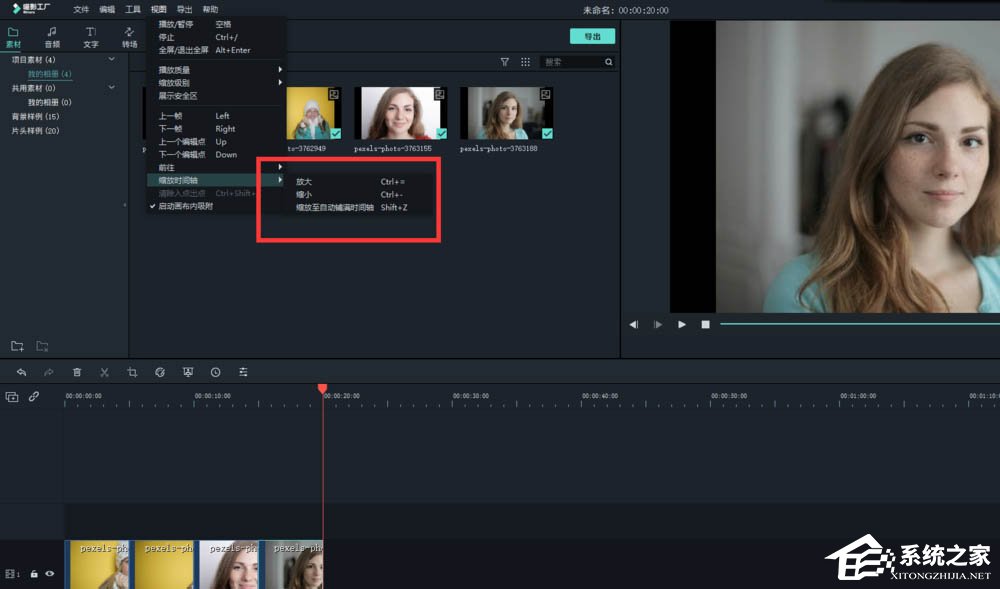The height and width of the screenshot is (589, 1000).
Task: Hide the video track with eye icon
Action: (x=49, y=574)
